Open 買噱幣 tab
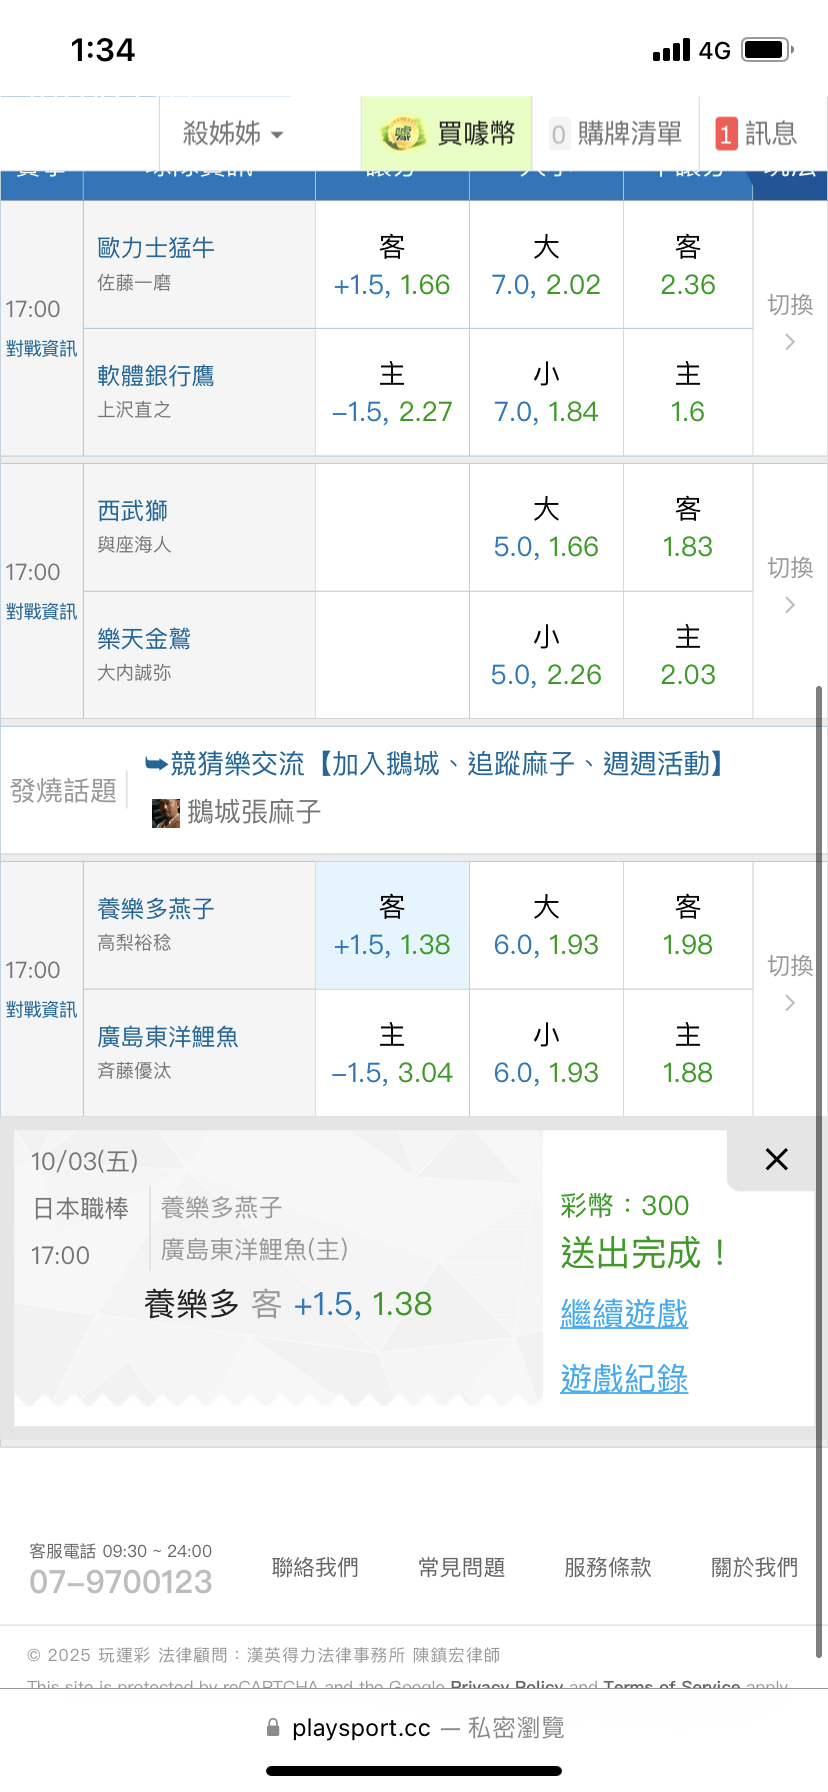The height and width of the screenshot is (1792, 828). point(476,134)
